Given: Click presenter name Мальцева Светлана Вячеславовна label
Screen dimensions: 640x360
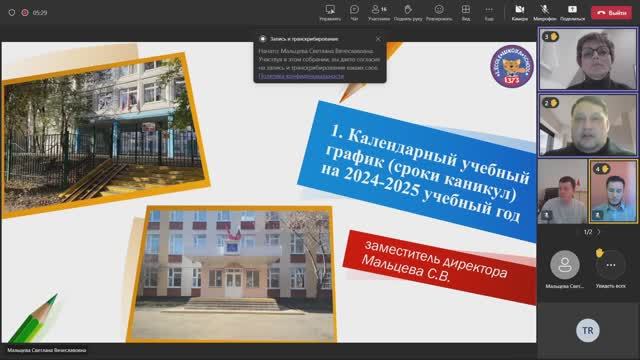Looking at the screenshot, I should (47, 350).
